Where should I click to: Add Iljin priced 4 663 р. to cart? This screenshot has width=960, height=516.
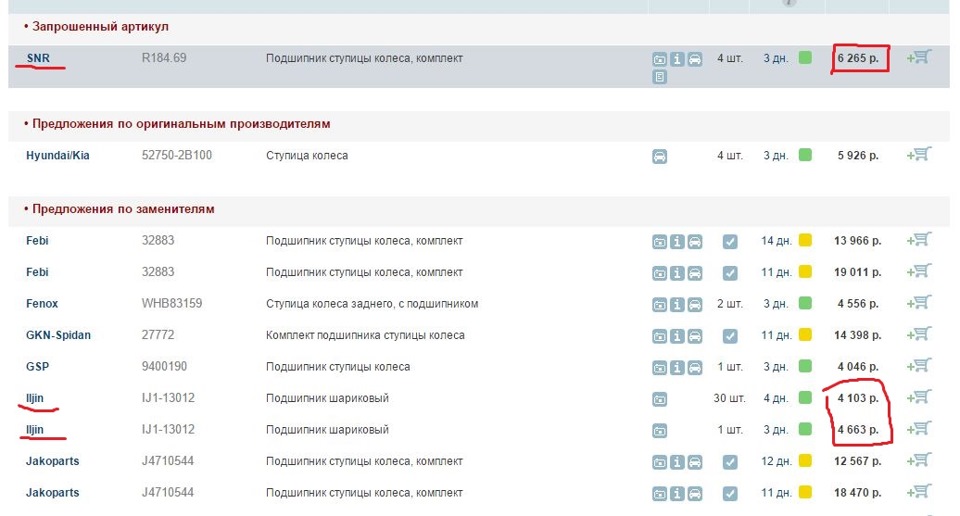(919, 428)
